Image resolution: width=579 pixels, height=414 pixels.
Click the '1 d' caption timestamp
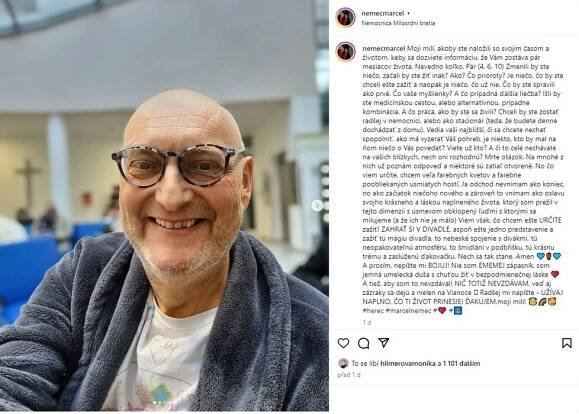(367, 322)
